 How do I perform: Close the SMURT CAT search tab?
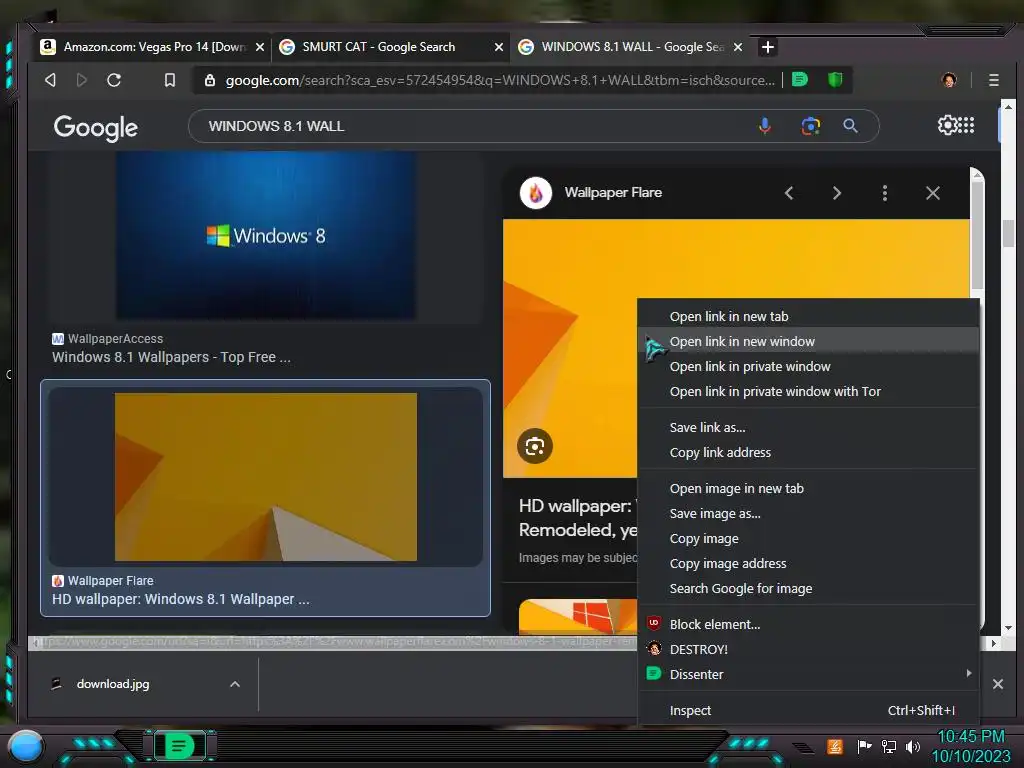tap(499, 47)
